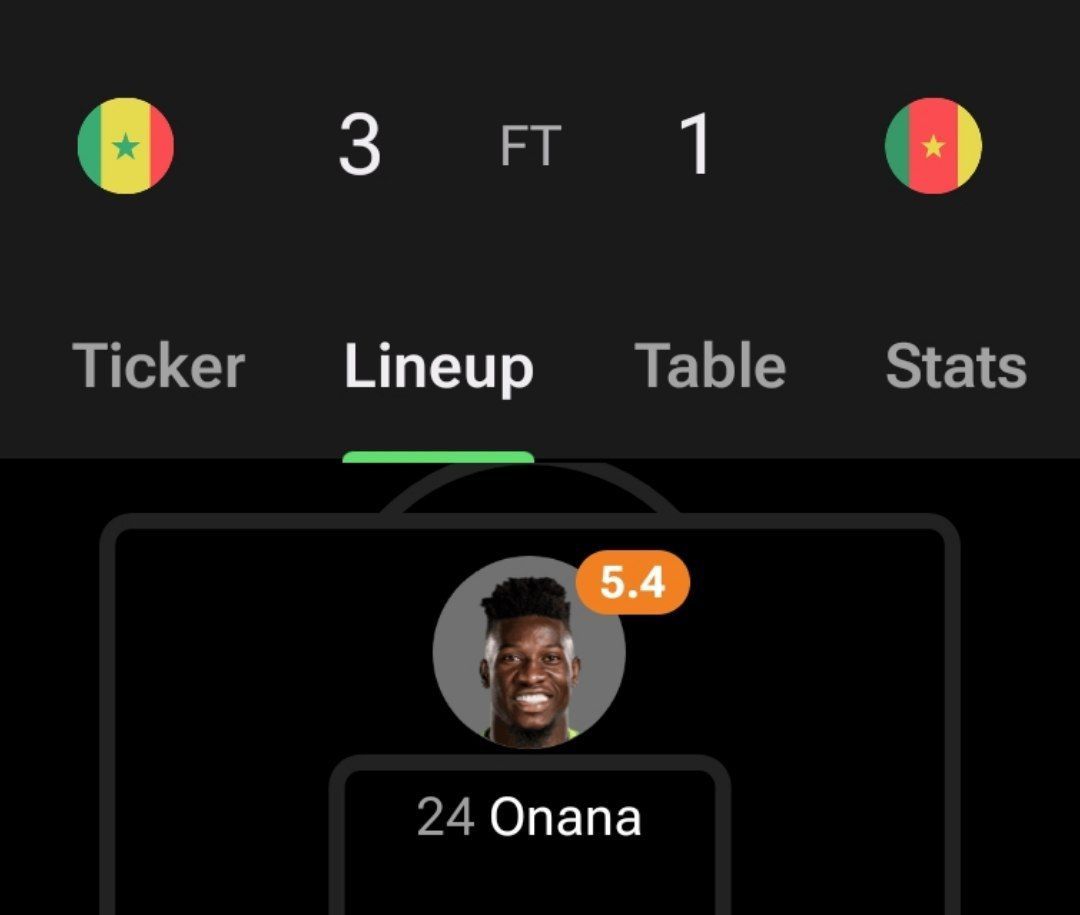
Task: Select the Lineup tab
Action: coord(439,369)
